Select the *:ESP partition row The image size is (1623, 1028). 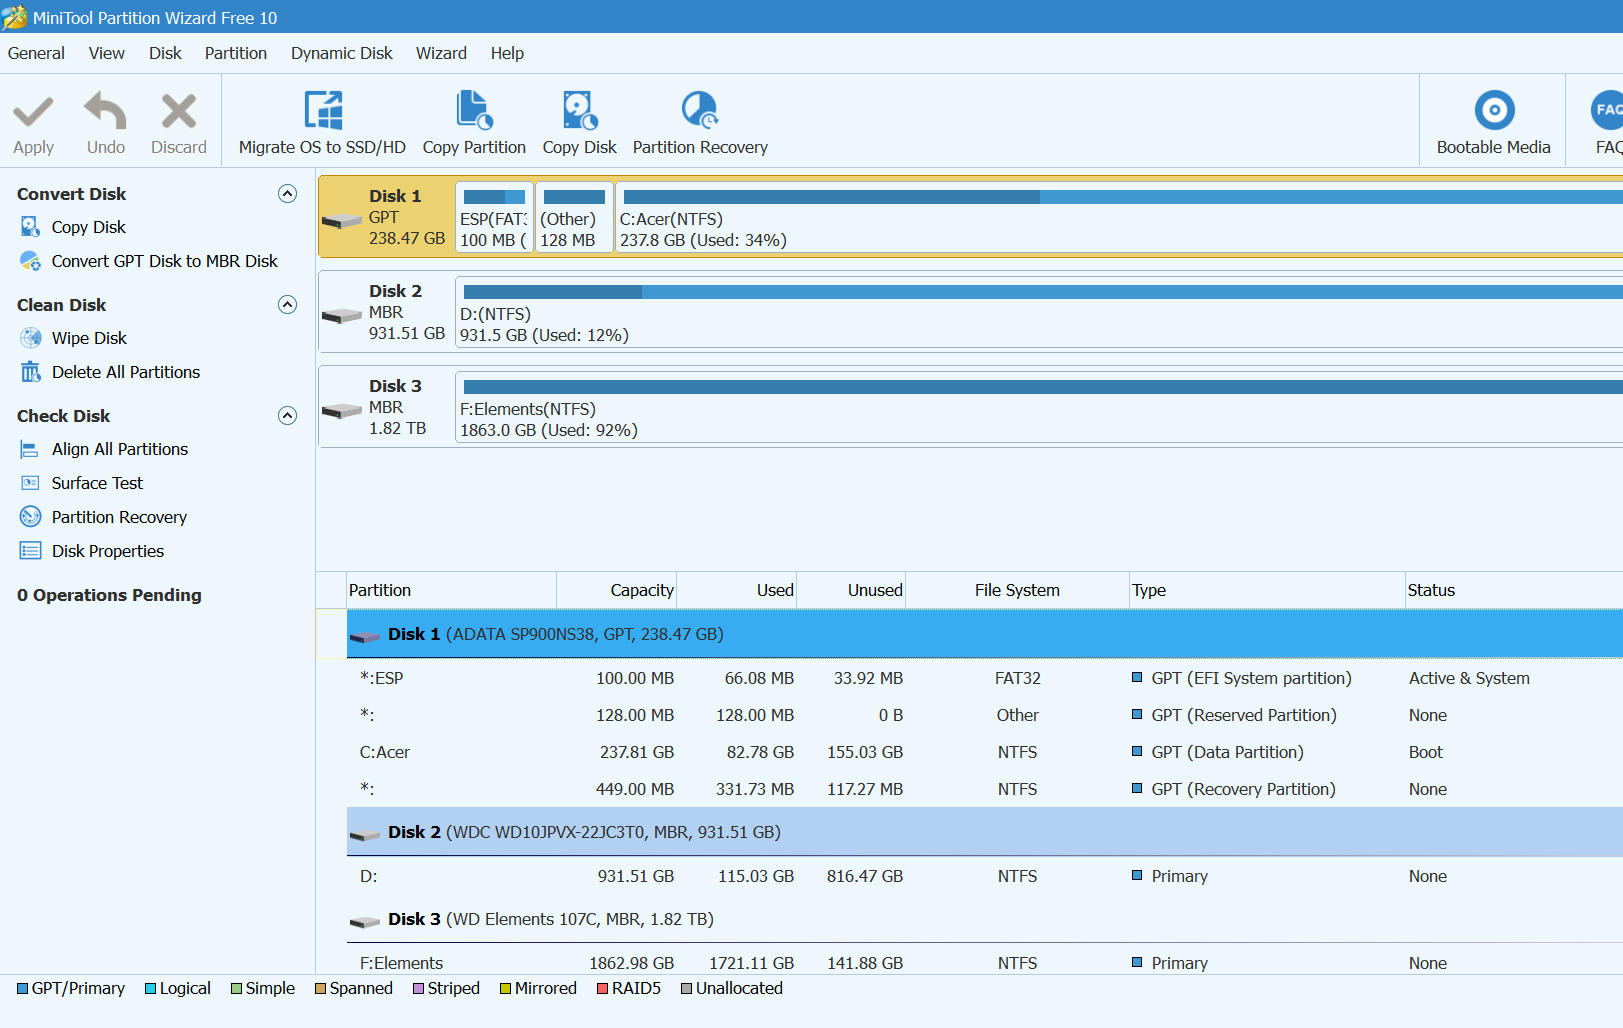click(x=985, y=678)
